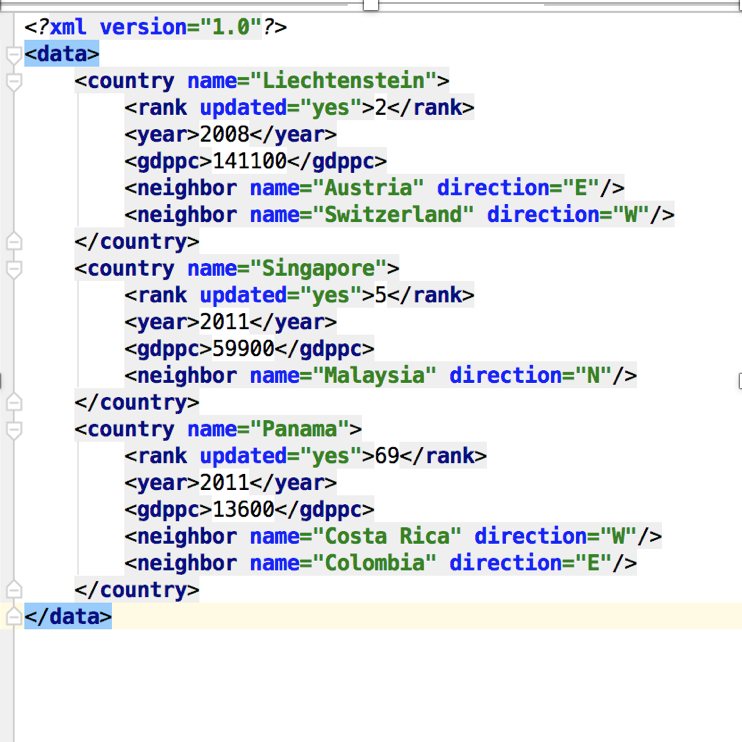Screen dimensions: 742x742
Task: Collapse the Singapore country fold marker
Action: click(x=14, y=269)
